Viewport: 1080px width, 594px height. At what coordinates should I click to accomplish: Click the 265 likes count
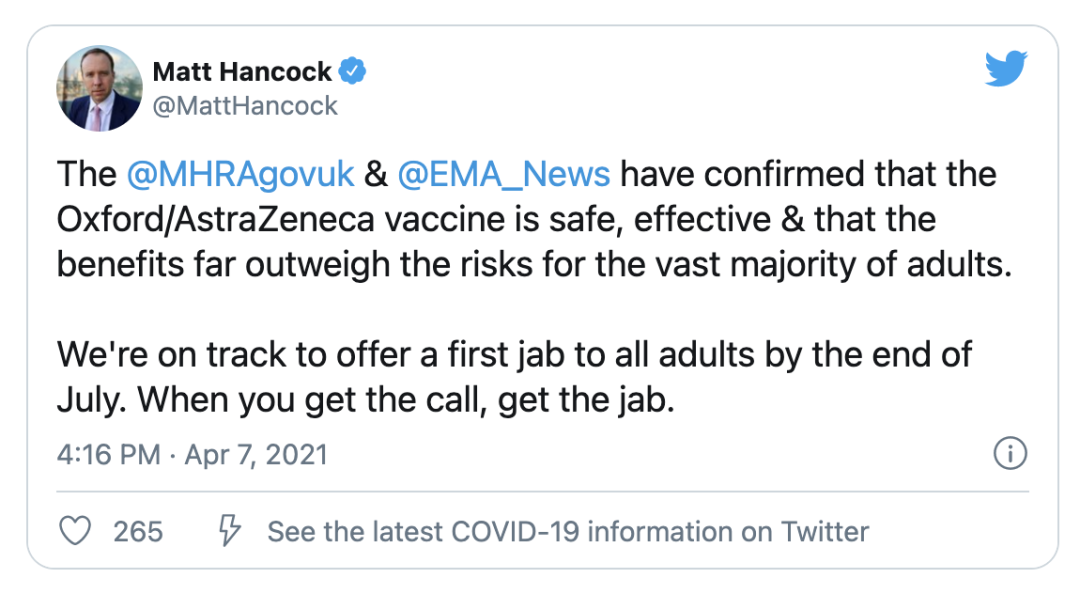138,532
